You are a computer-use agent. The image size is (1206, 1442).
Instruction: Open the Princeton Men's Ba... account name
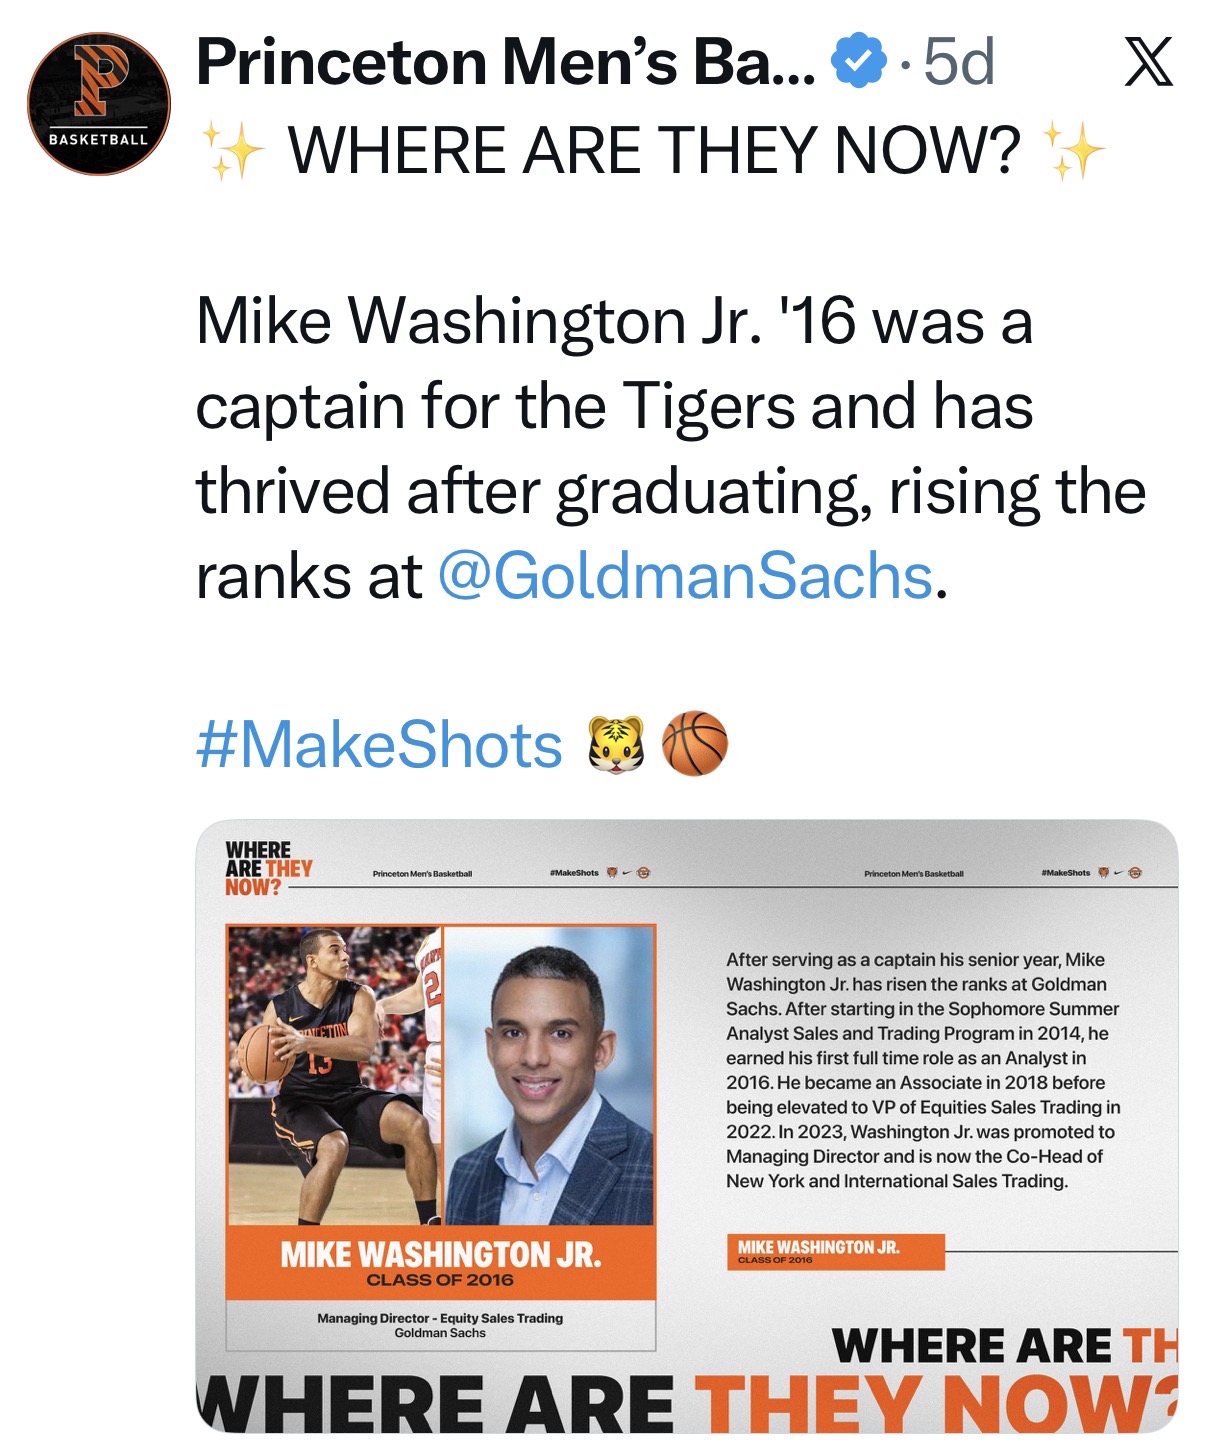(505, 62)
